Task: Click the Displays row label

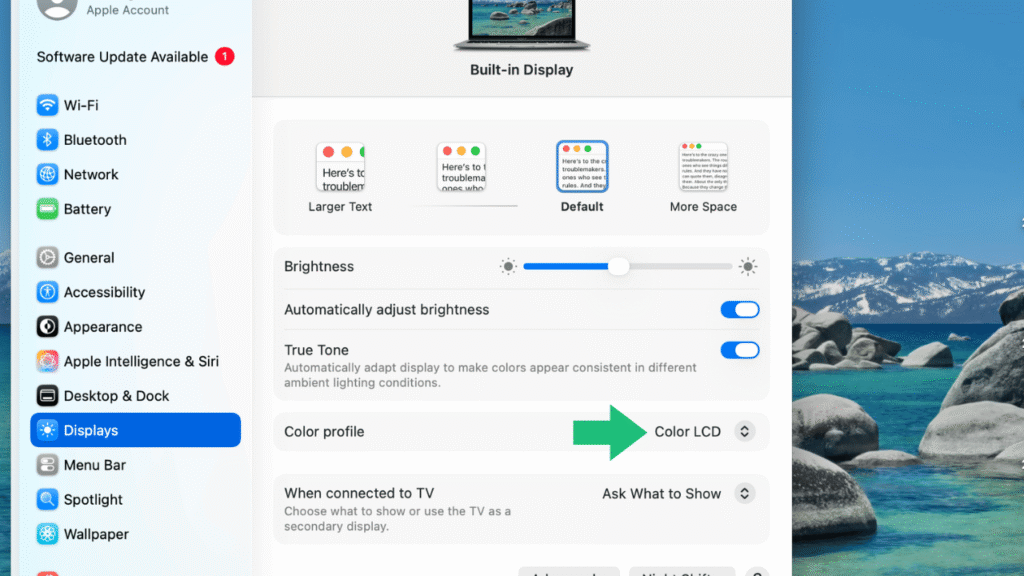Action: pyautogui.click(x=91, y=431)
